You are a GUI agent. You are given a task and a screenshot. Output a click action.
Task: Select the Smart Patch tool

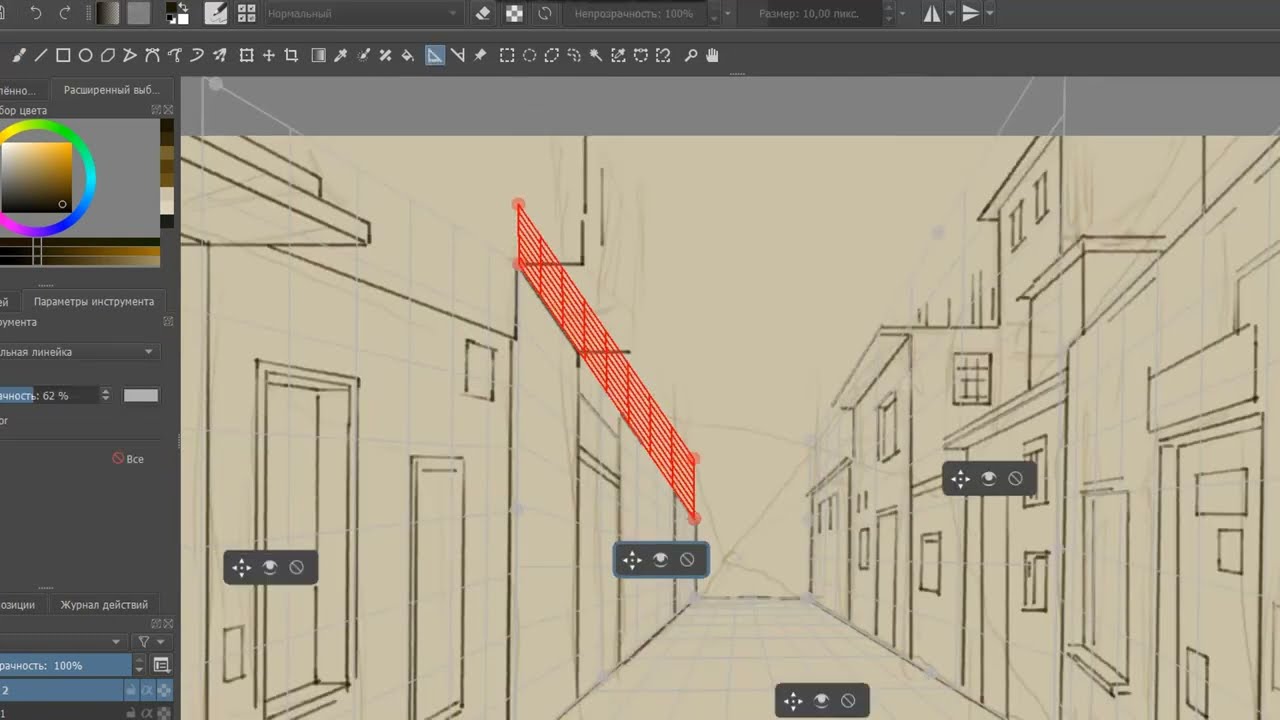pos(385,56)
